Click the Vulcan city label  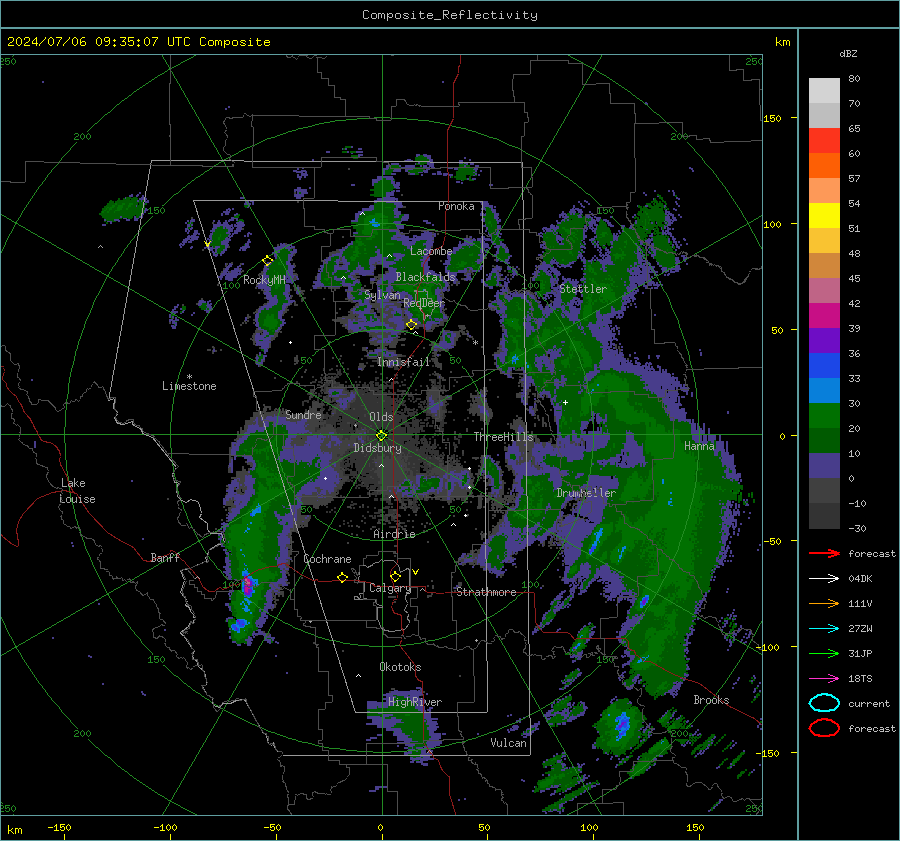(x=508, y=743)
